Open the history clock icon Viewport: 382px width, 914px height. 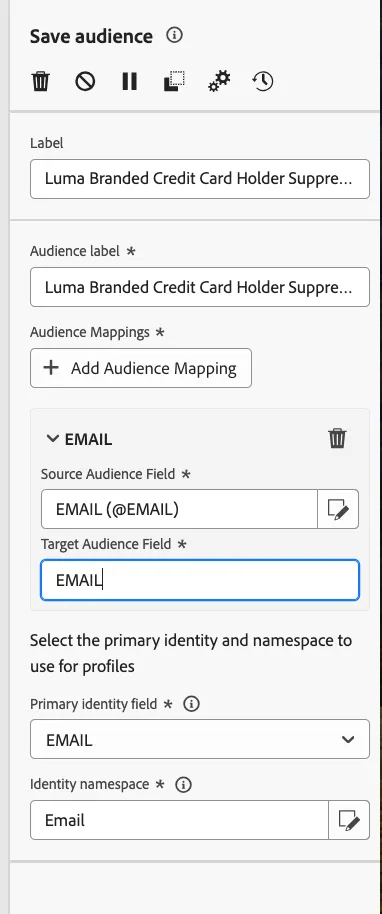point(263,82)
